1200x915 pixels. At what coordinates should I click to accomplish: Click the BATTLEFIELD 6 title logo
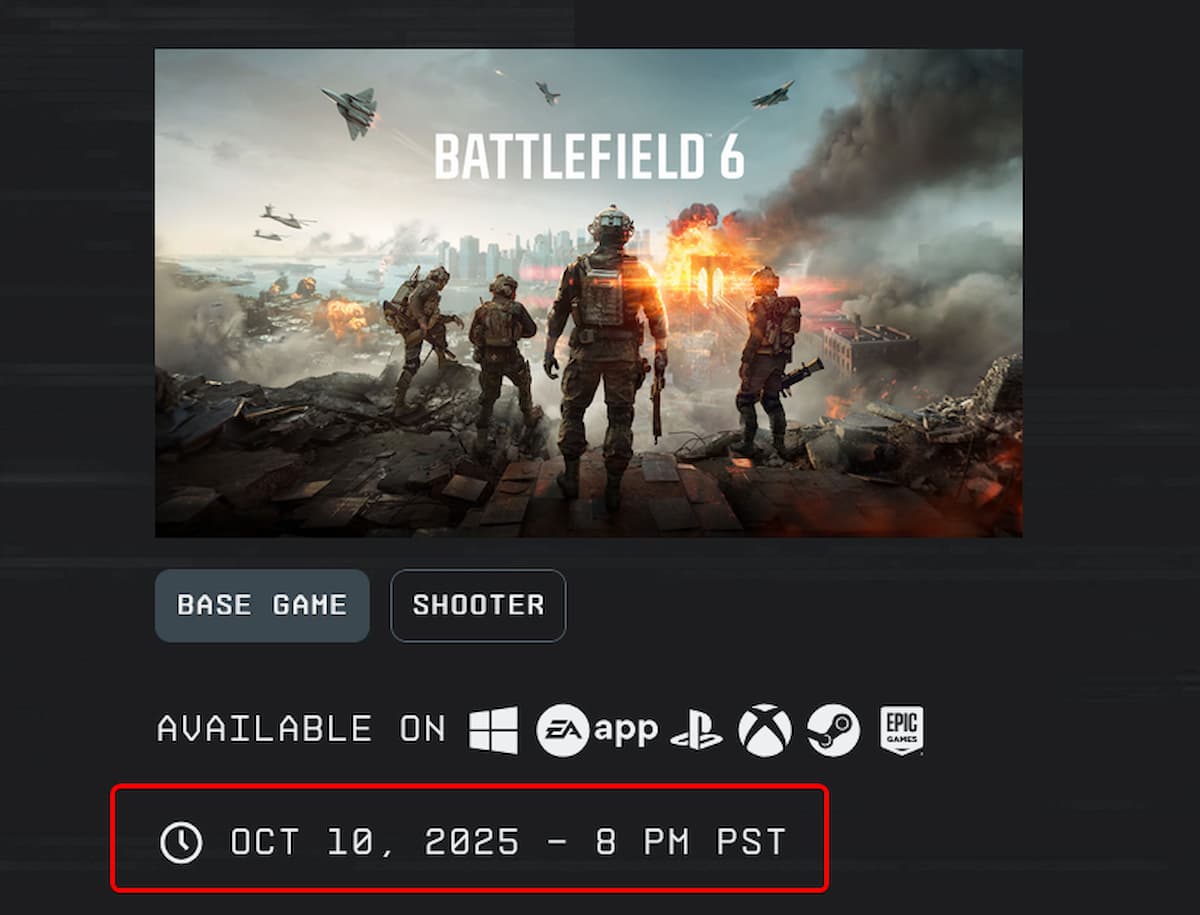tap(588, 157)
